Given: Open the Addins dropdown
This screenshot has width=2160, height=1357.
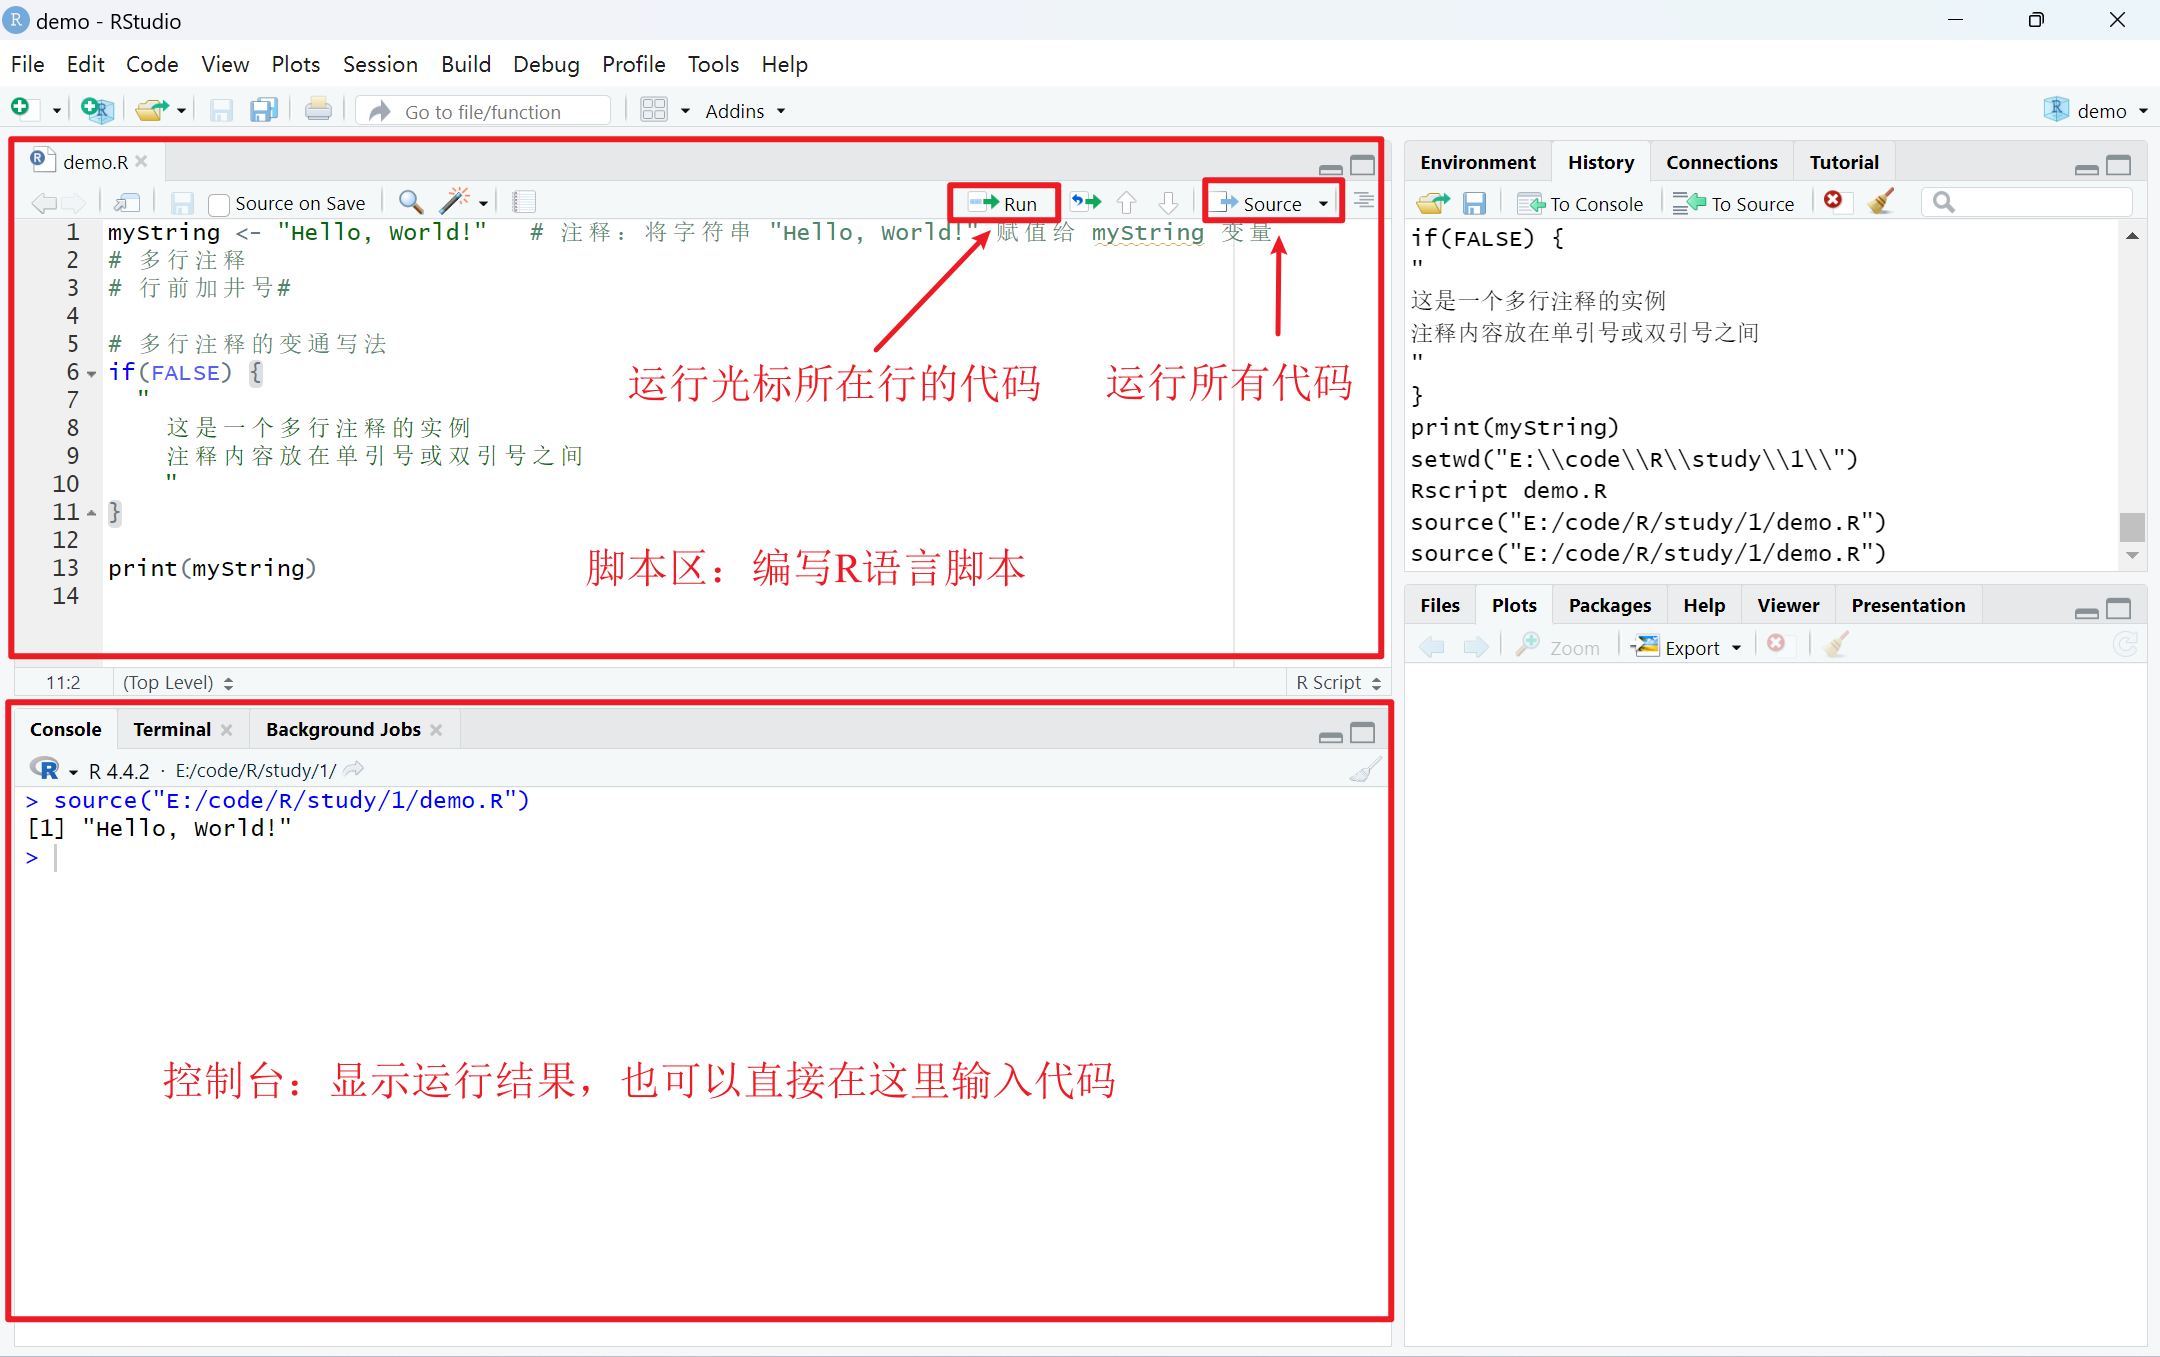Looking at the screenshot, I should [745, 111].
